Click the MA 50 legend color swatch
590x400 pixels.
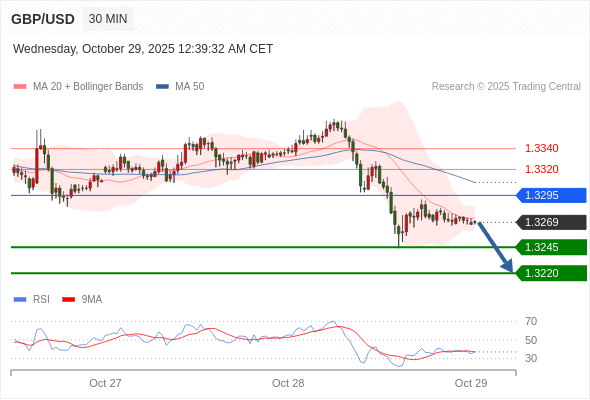(162, 87)
